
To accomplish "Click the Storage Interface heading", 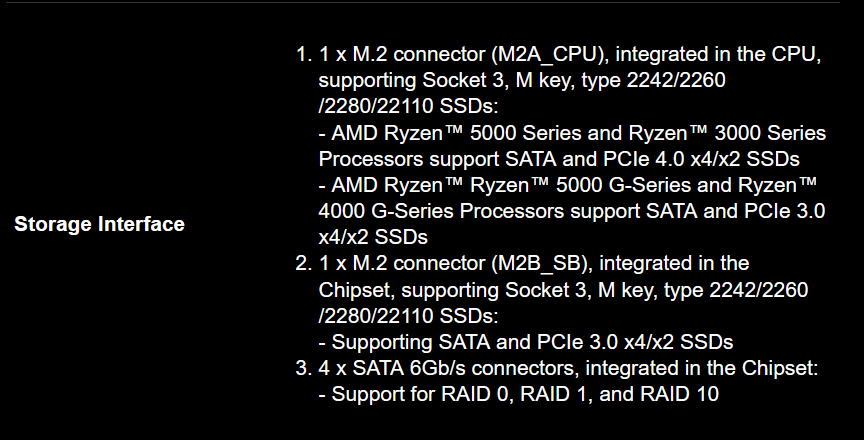I will pyautogui.click(x=99, y=224).
